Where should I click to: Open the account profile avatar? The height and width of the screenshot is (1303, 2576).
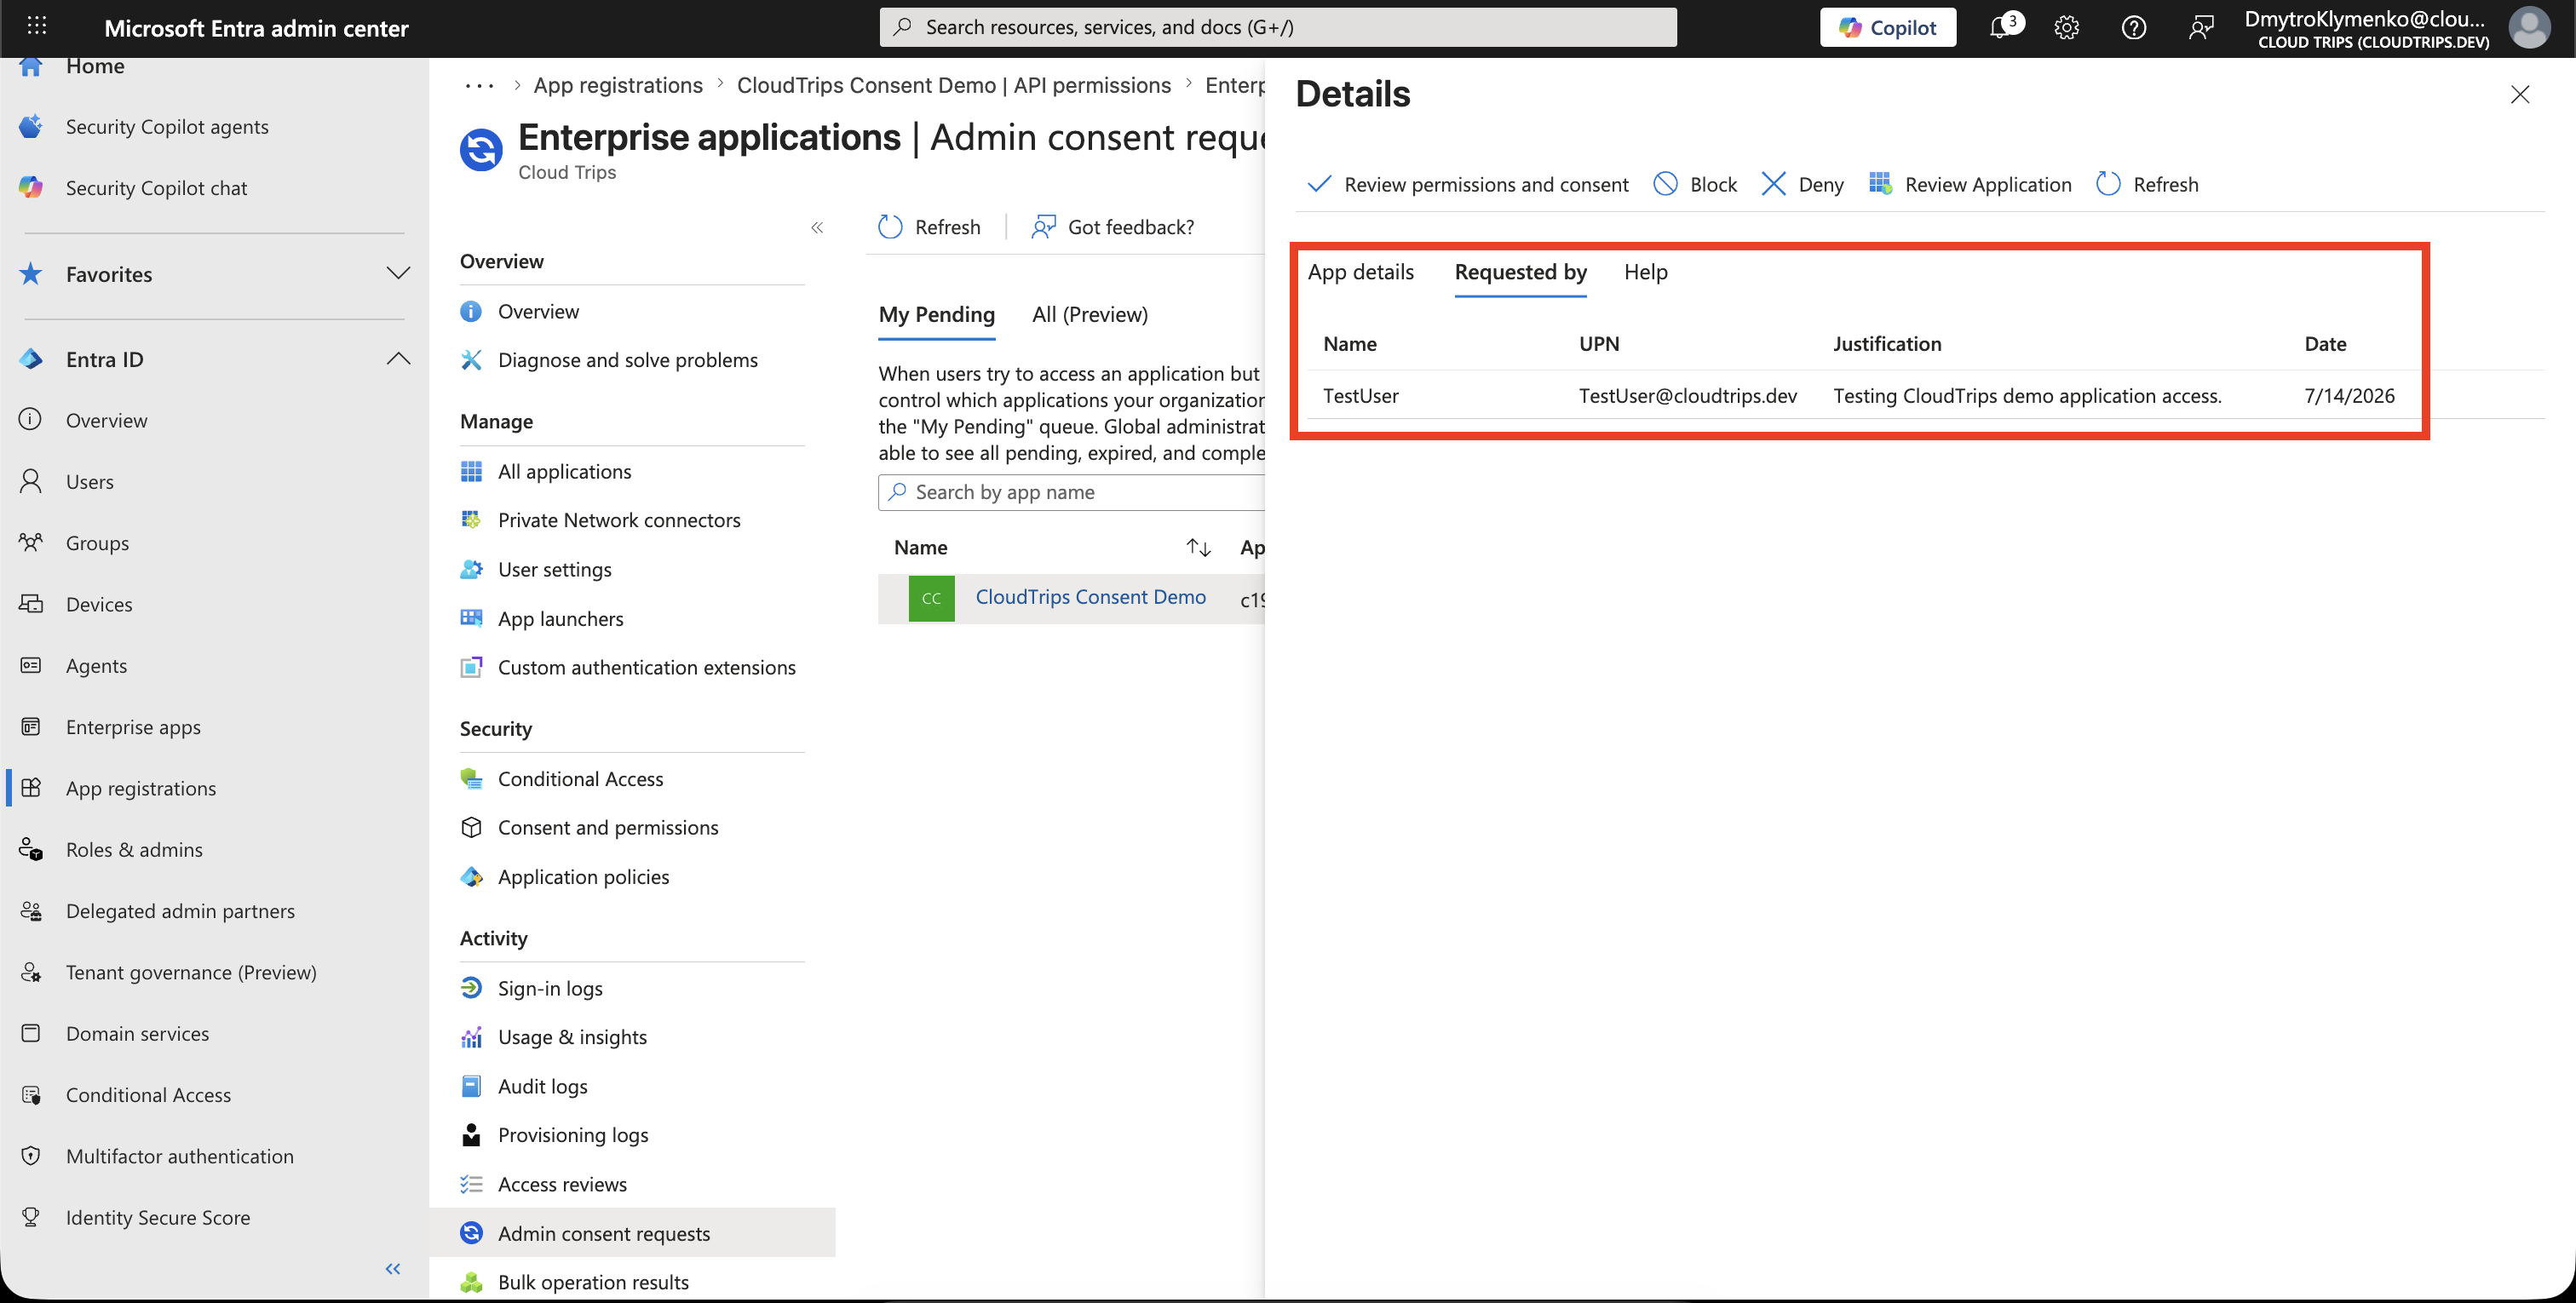[x=2530, y=27]
